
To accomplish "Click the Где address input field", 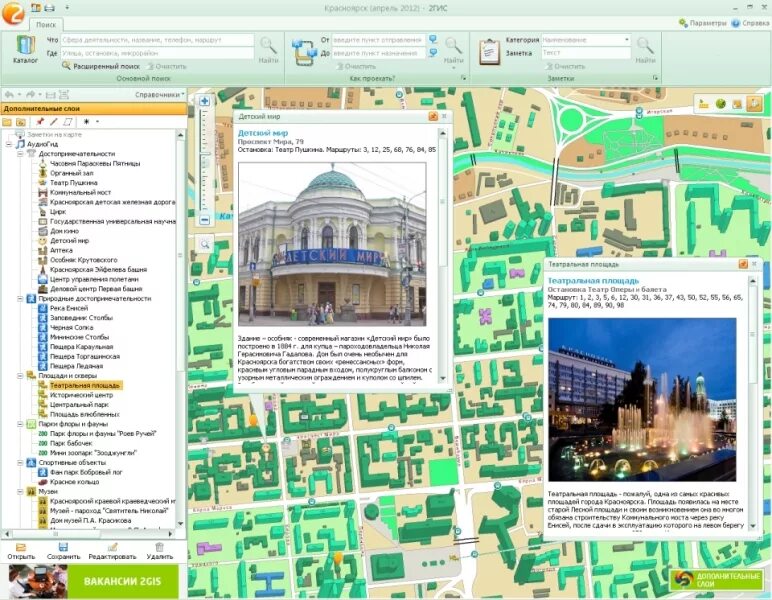I will click(157, 53).
